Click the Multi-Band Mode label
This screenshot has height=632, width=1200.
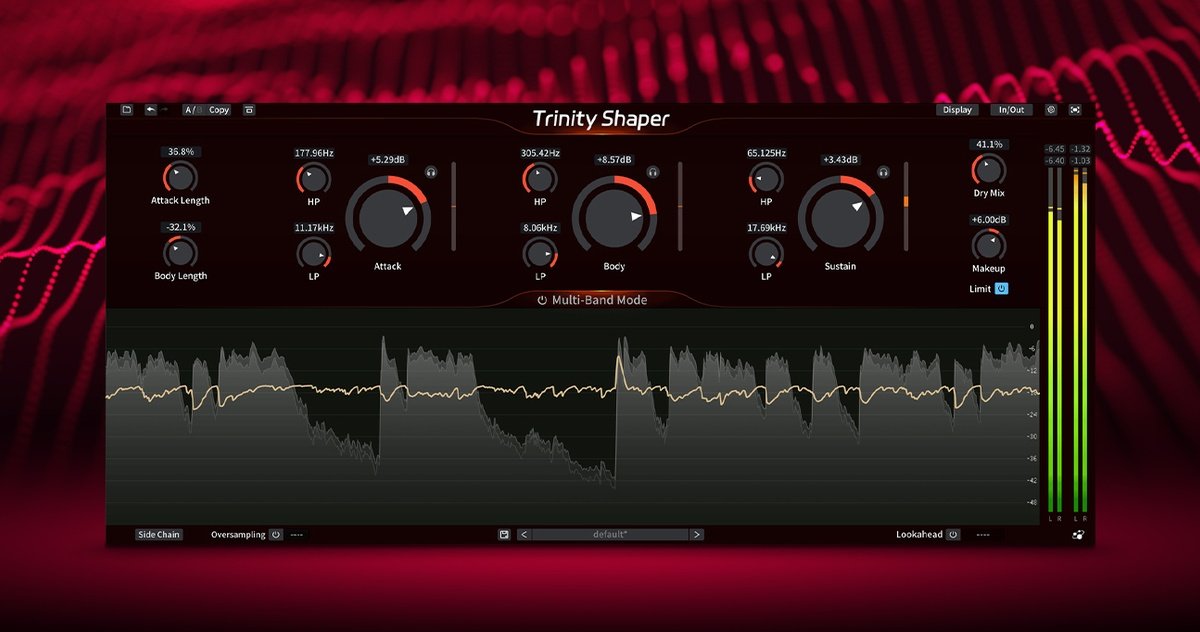tap(599, 300)
